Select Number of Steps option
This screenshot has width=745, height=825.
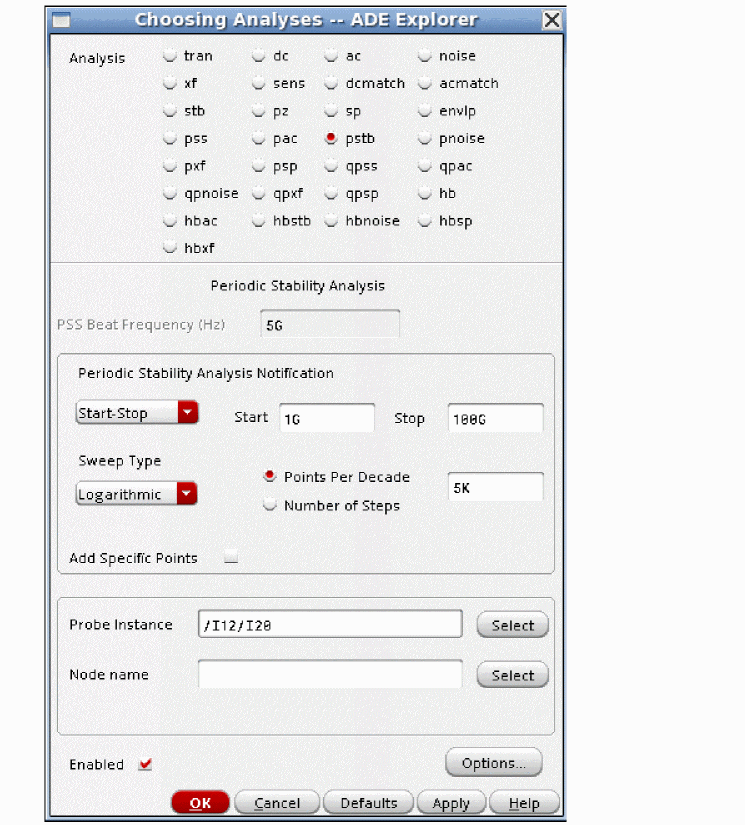[x=270, y=505]
